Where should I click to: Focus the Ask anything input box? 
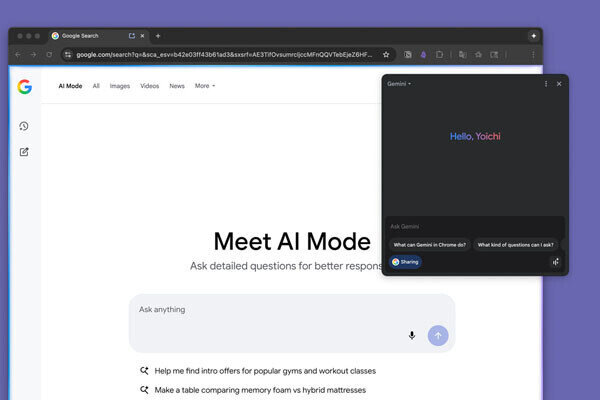tap(292, 323)
